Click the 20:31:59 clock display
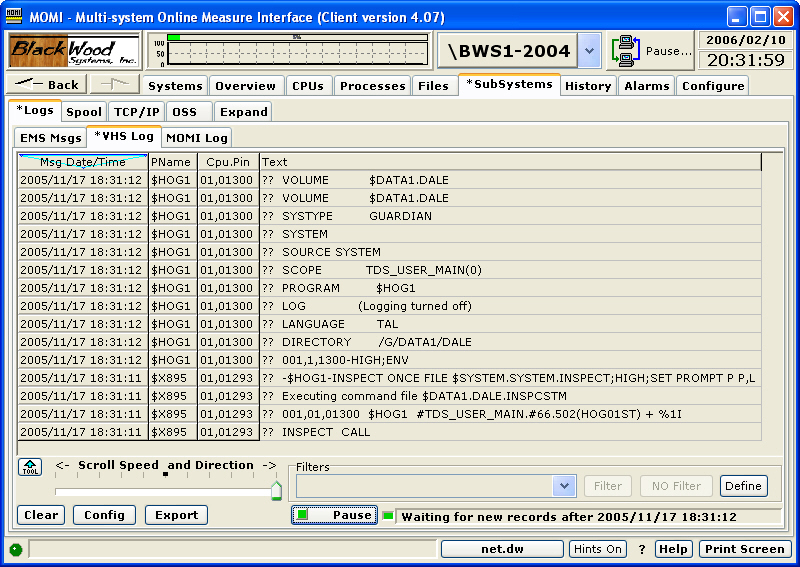The width and height of the screenshot is (800, 567). click(x=745, y=60)
